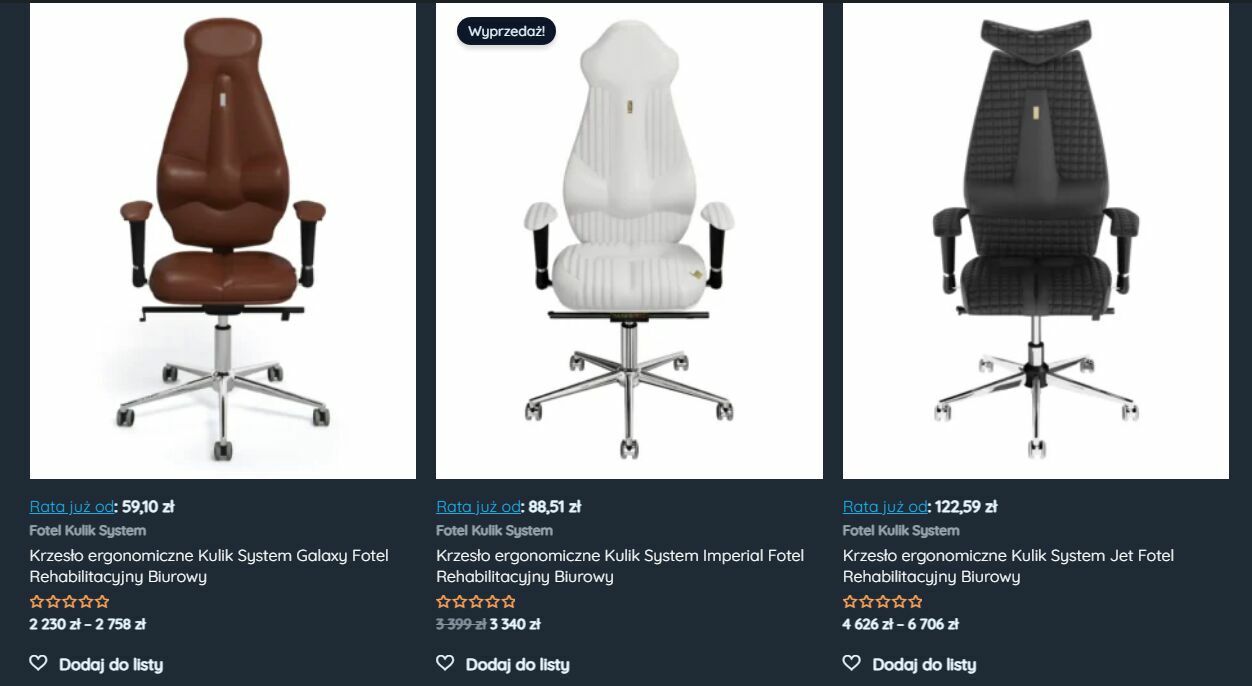Screen dimensions: 1252x686
Task: Click 'Dodaj do listy' under Imperial chair
Action: 518,664
